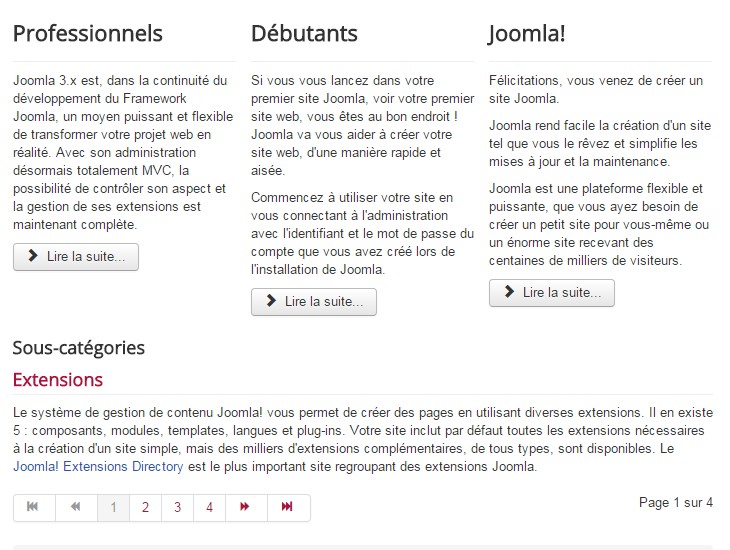The height and width of the screenshot is (550, 730).
Task: Click the Débutants article heading
Action: 304,34
